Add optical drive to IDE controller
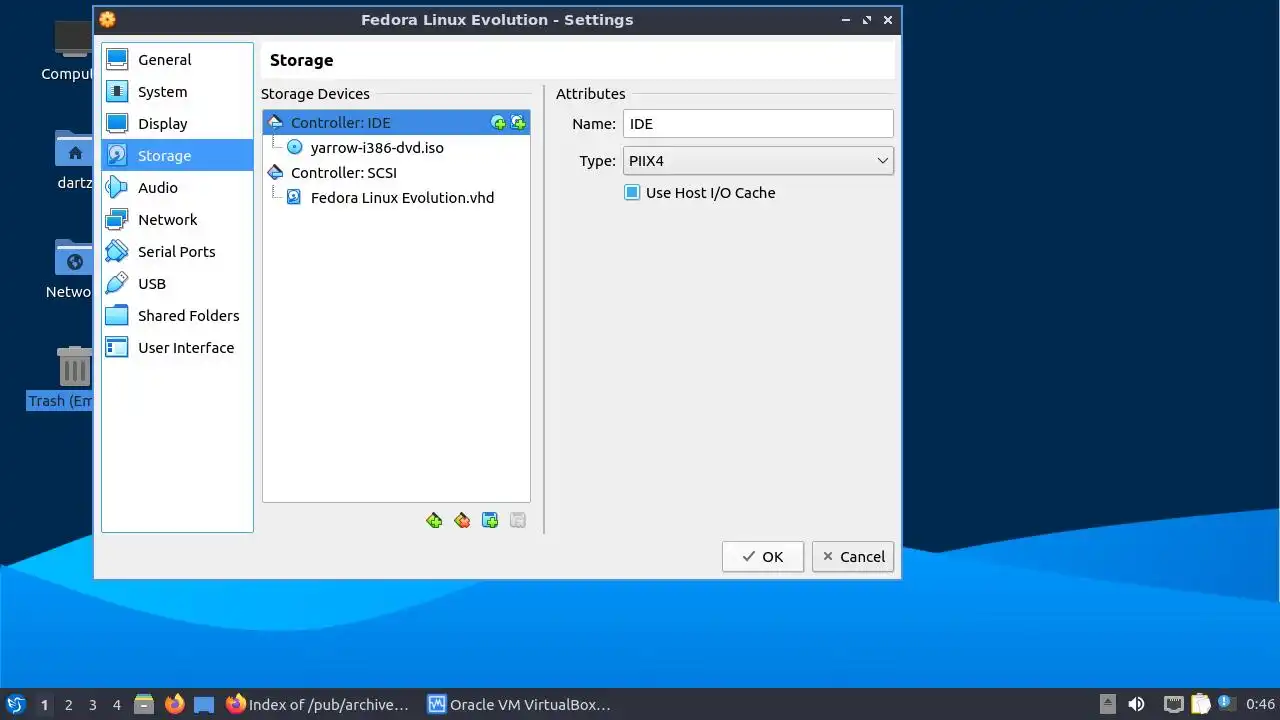 (x=498, y=123)
